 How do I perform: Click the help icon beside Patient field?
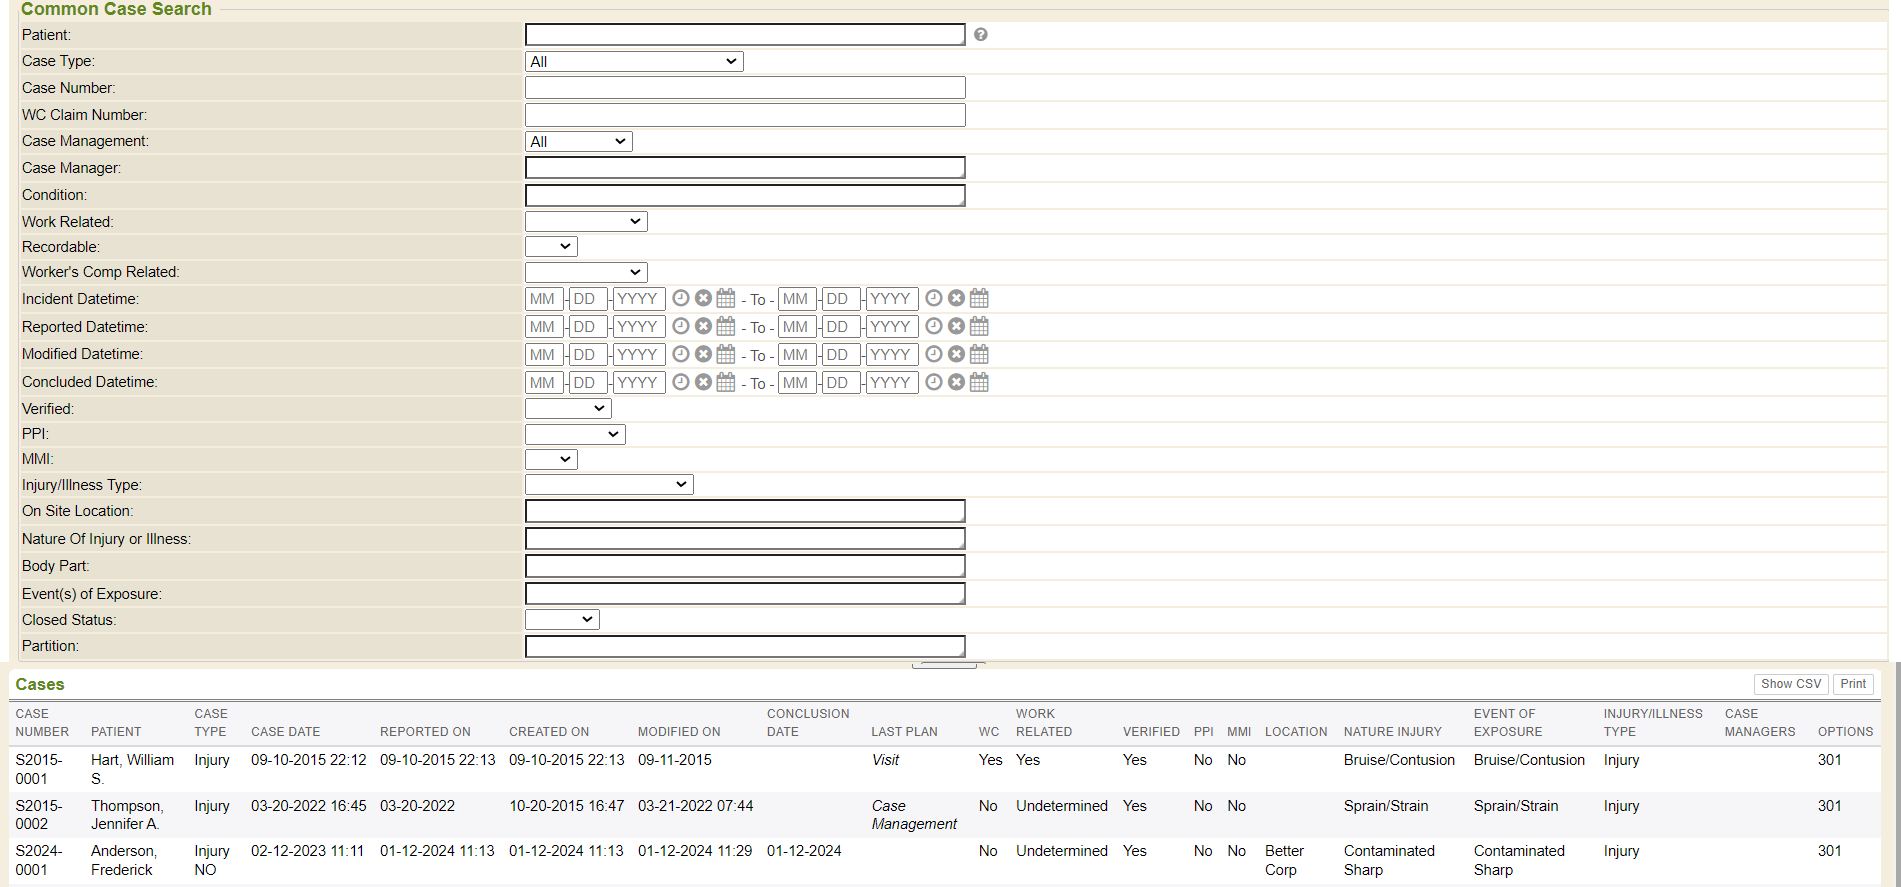(x=981, y=35)
